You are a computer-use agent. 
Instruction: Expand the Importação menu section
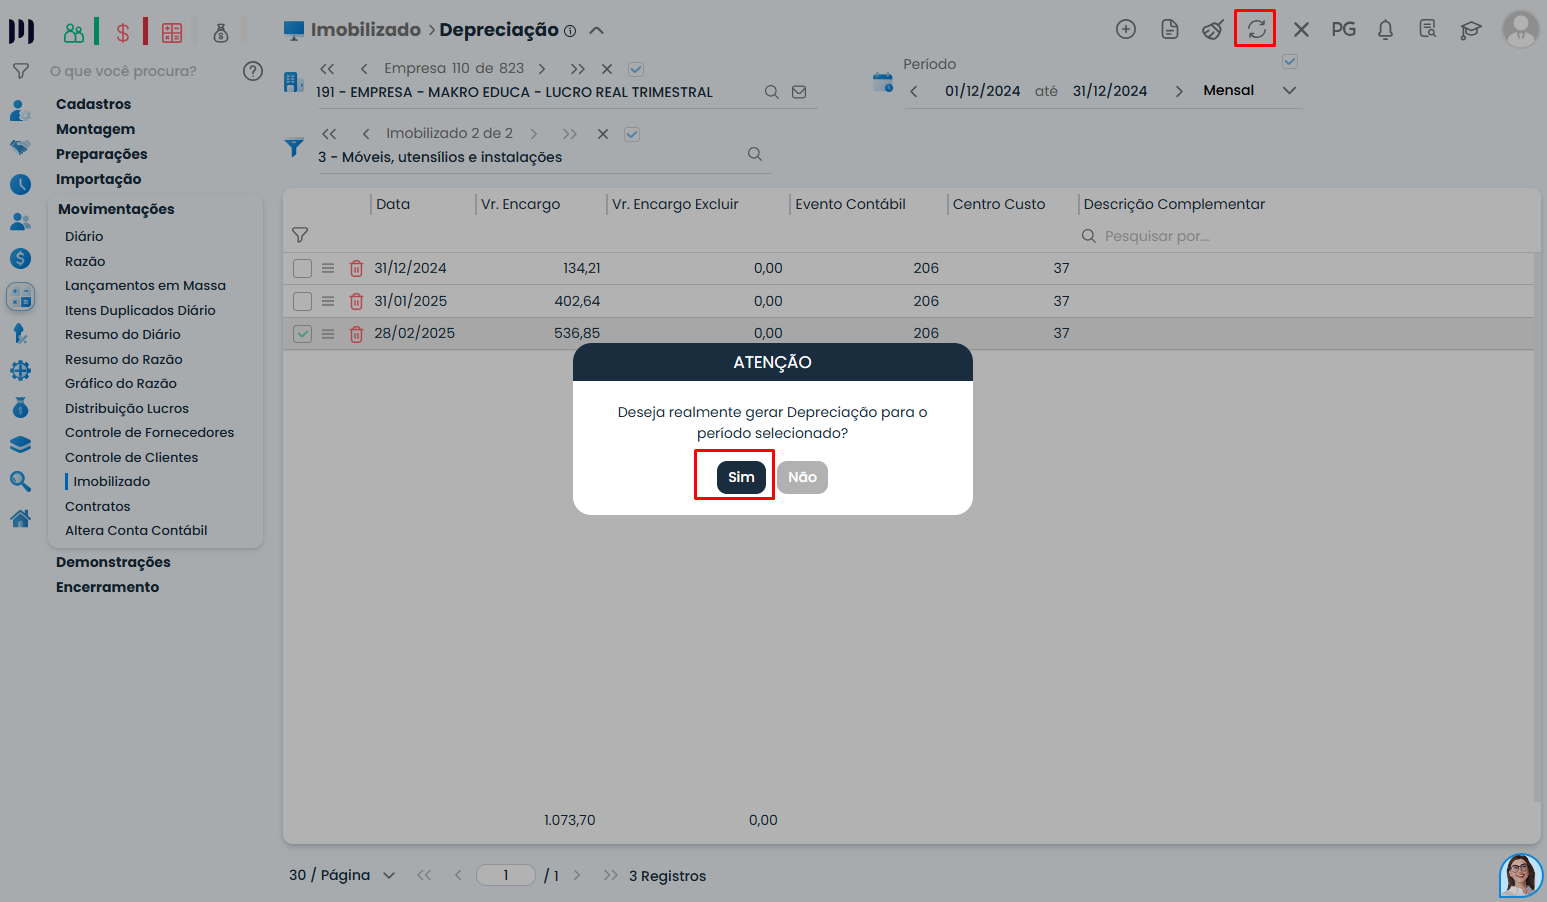[x=98, y=179]
